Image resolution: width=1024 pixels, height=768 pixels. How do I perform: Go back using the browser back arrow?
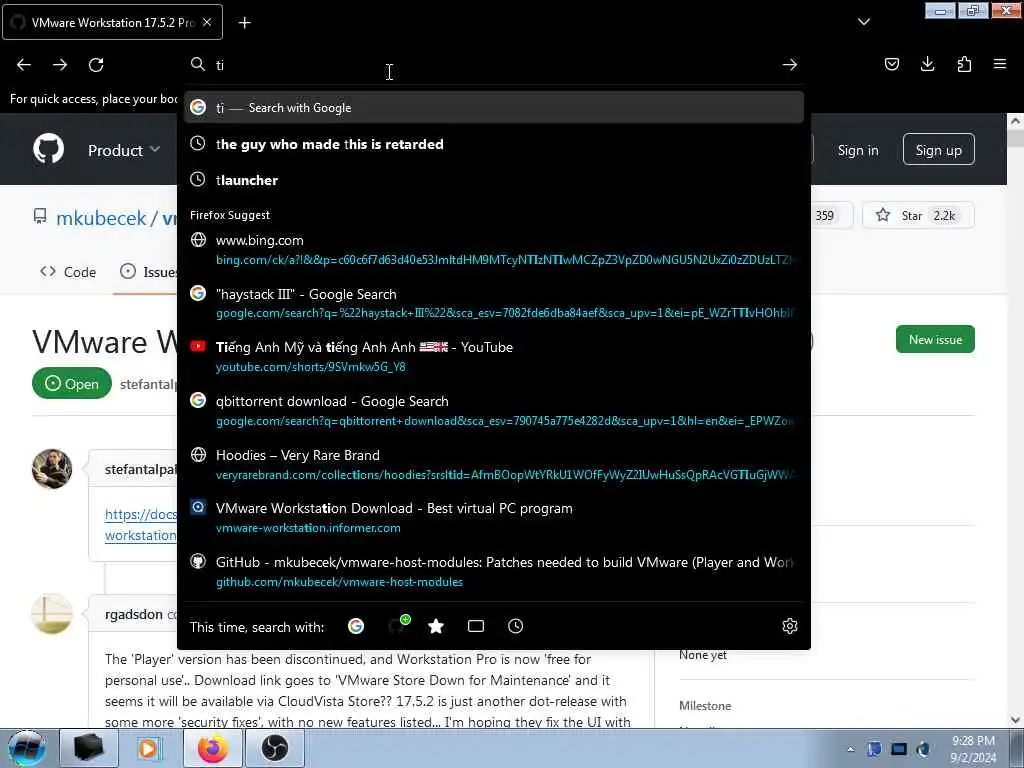pyautogui.click(x=24, y=65)
